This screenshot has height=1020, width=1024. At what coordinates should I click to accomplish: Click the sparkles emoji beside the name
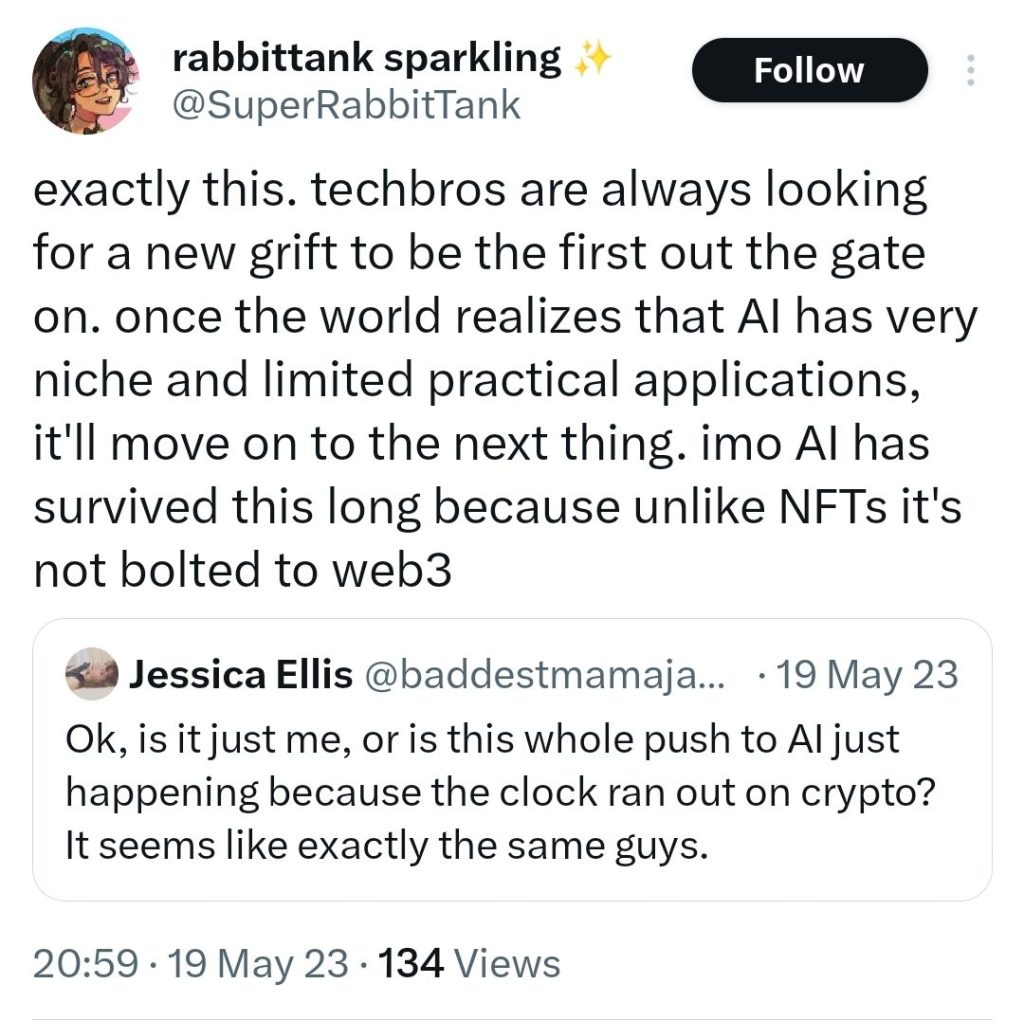click(592, 62)
